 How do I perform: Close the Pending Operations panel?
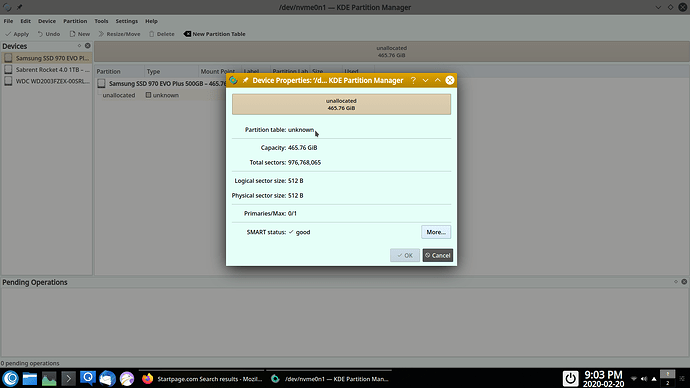(x=684, y=282)
